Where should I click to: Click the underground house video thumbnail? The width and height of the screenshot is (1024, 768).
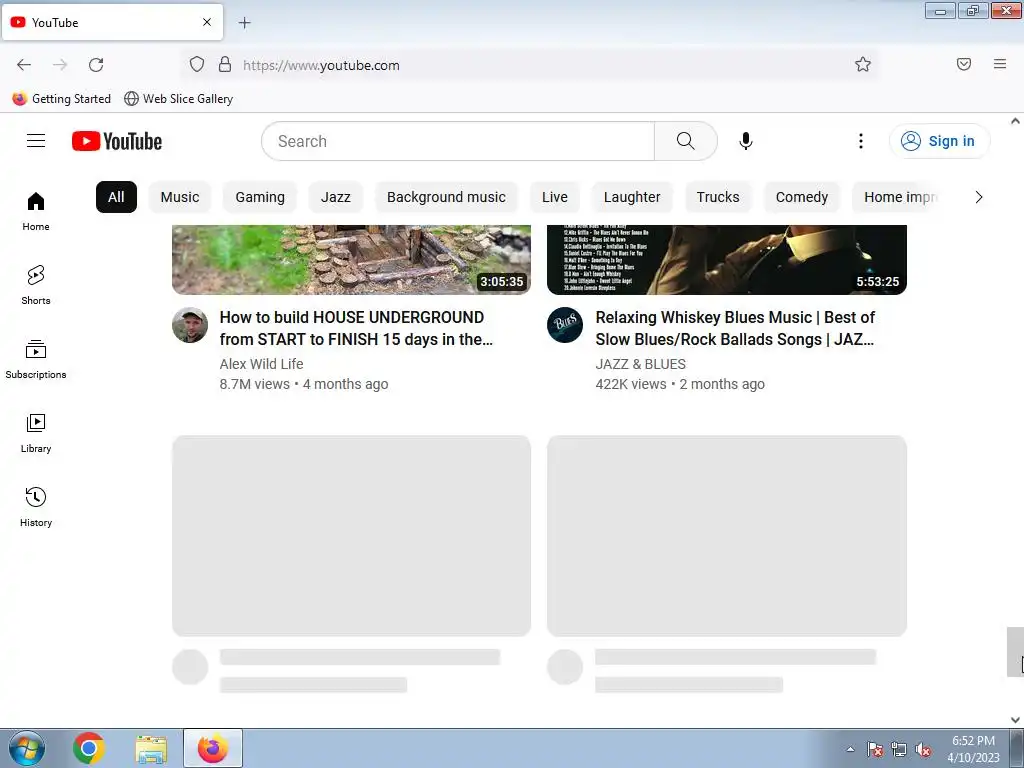pos(351,259)
